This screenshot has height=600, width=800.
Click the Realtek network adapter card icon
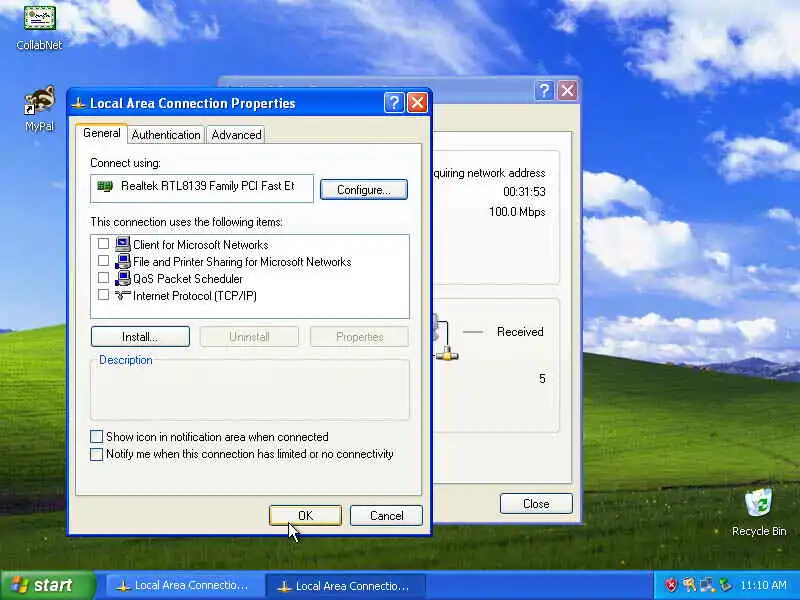point(105,186)
